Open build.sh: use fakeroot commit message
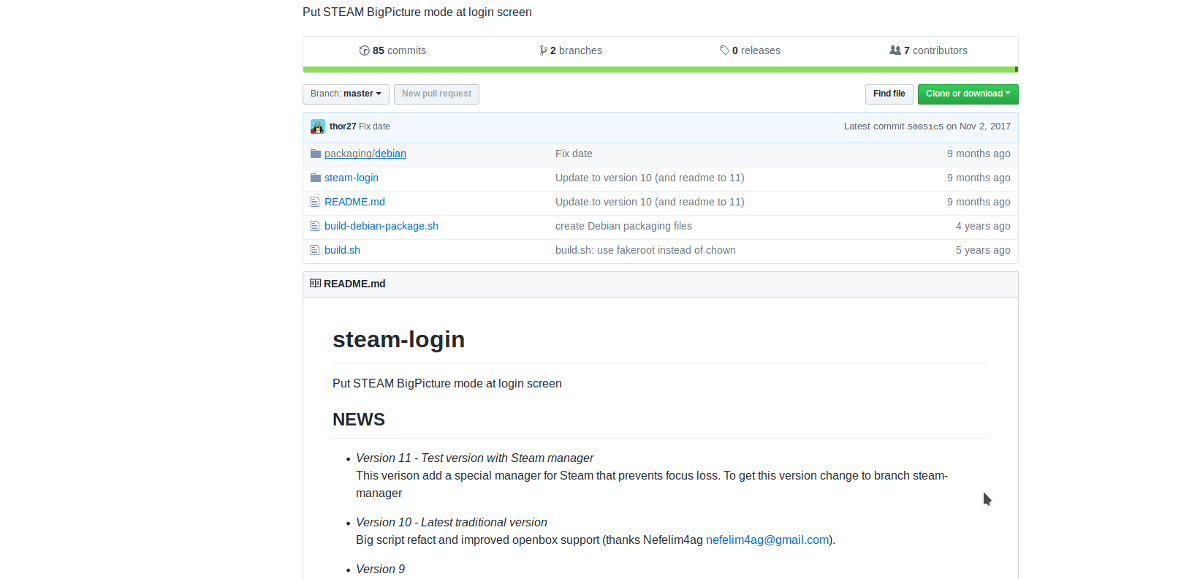Image resolution: width=1200 pixels, height=579 pixels. point(645,250)
